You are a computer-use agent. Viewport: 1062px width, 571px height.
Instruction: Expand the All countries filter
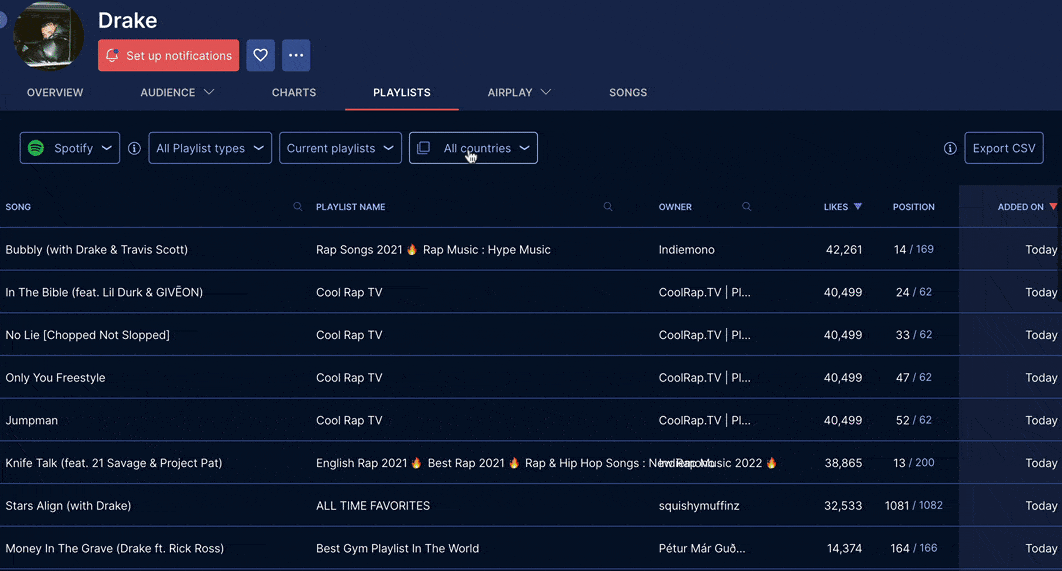tap(473, 148)
